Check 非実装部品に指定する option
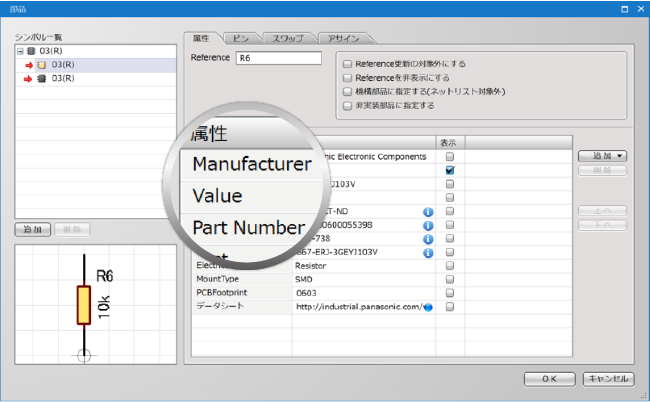 point(347,106)
